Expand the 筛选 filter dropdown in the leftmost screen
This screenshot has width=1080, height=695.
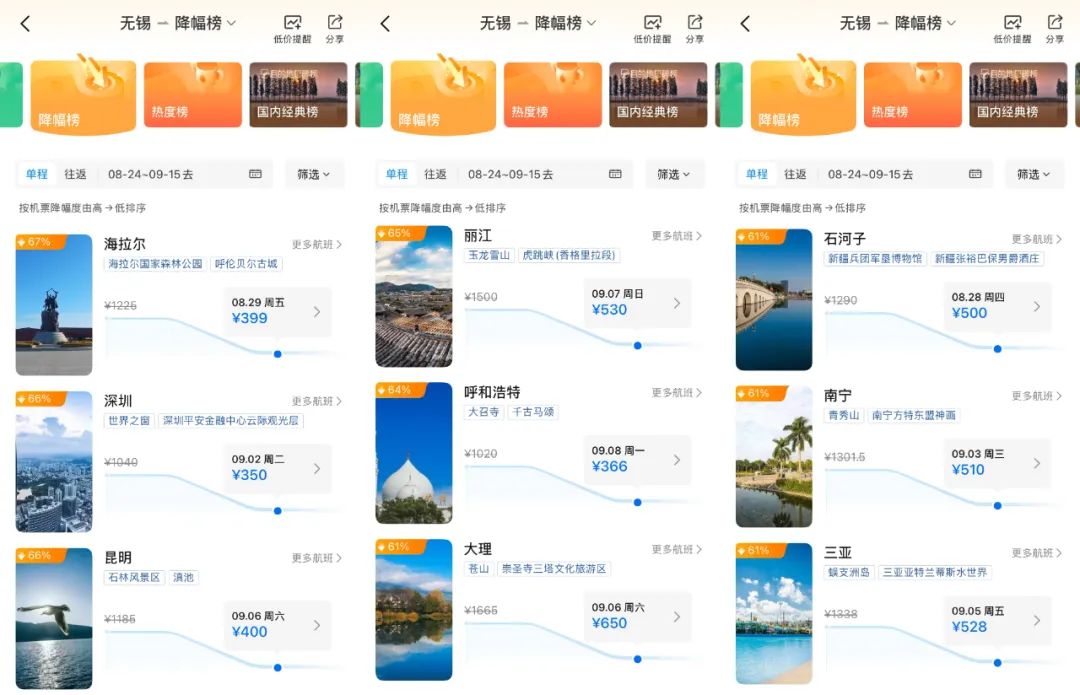(x=314, y=174)
